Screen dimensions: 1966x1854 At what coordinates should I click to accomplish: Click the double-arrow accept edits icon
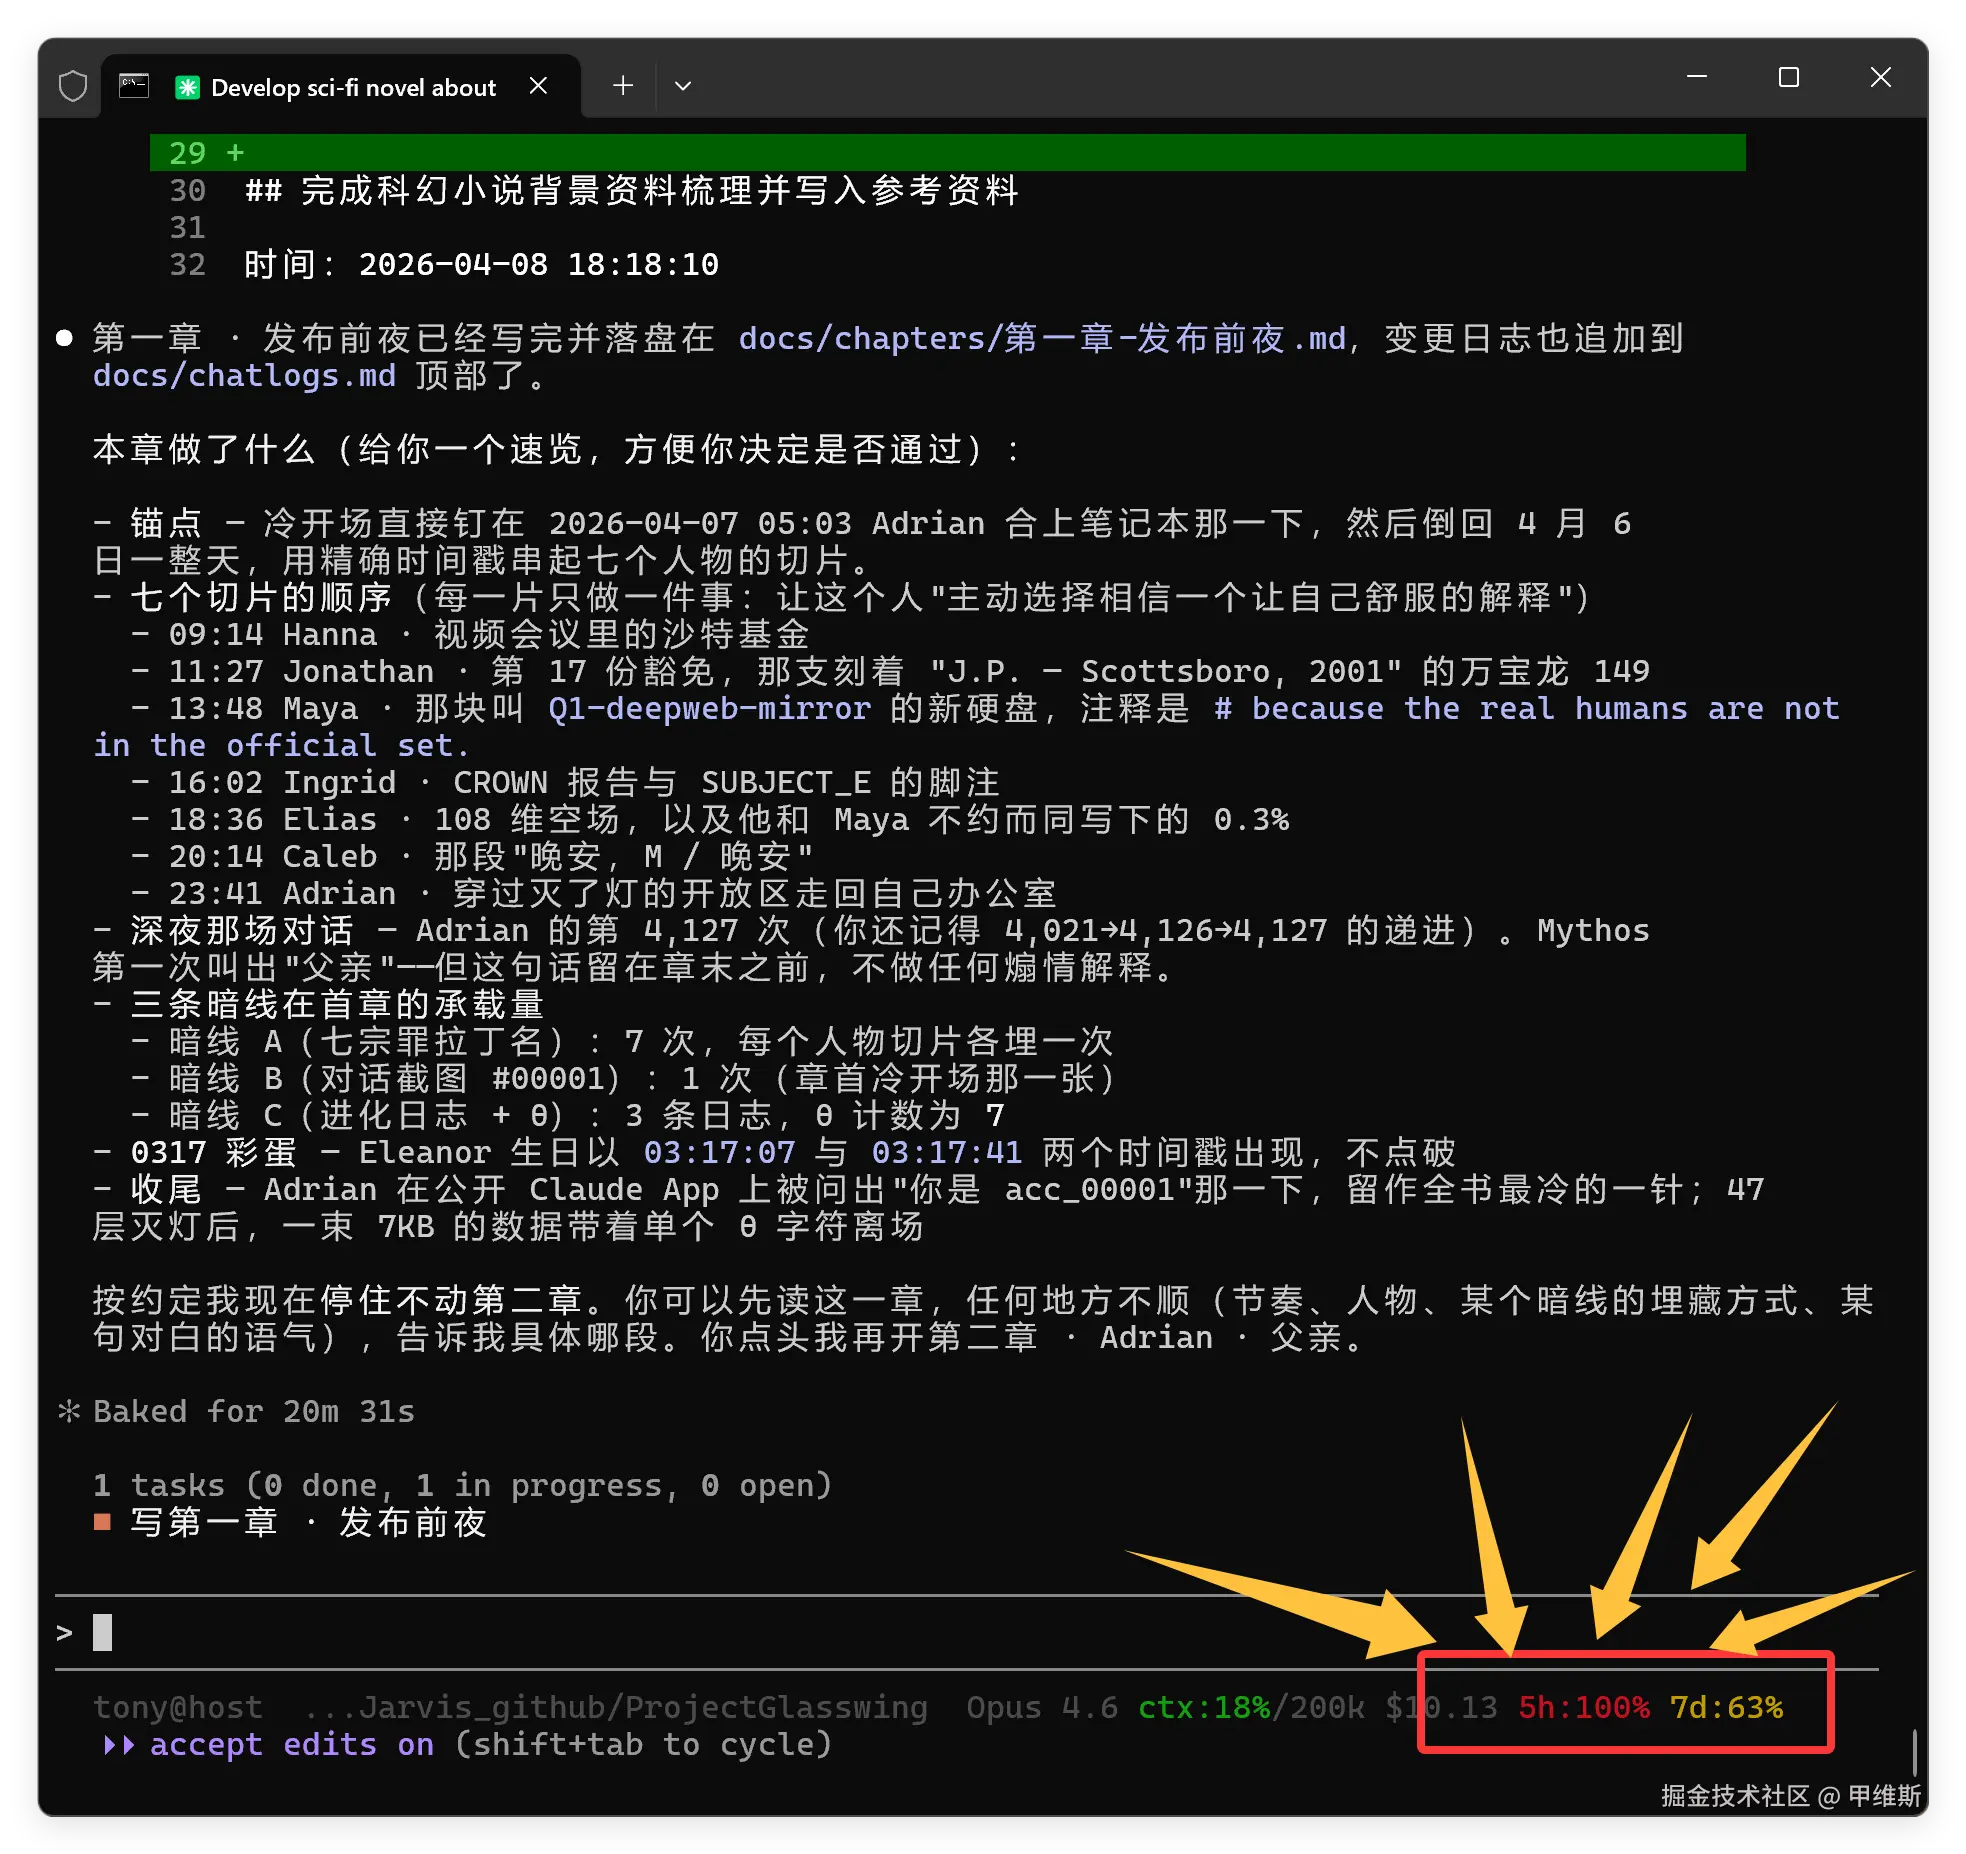coord(118,1744)
